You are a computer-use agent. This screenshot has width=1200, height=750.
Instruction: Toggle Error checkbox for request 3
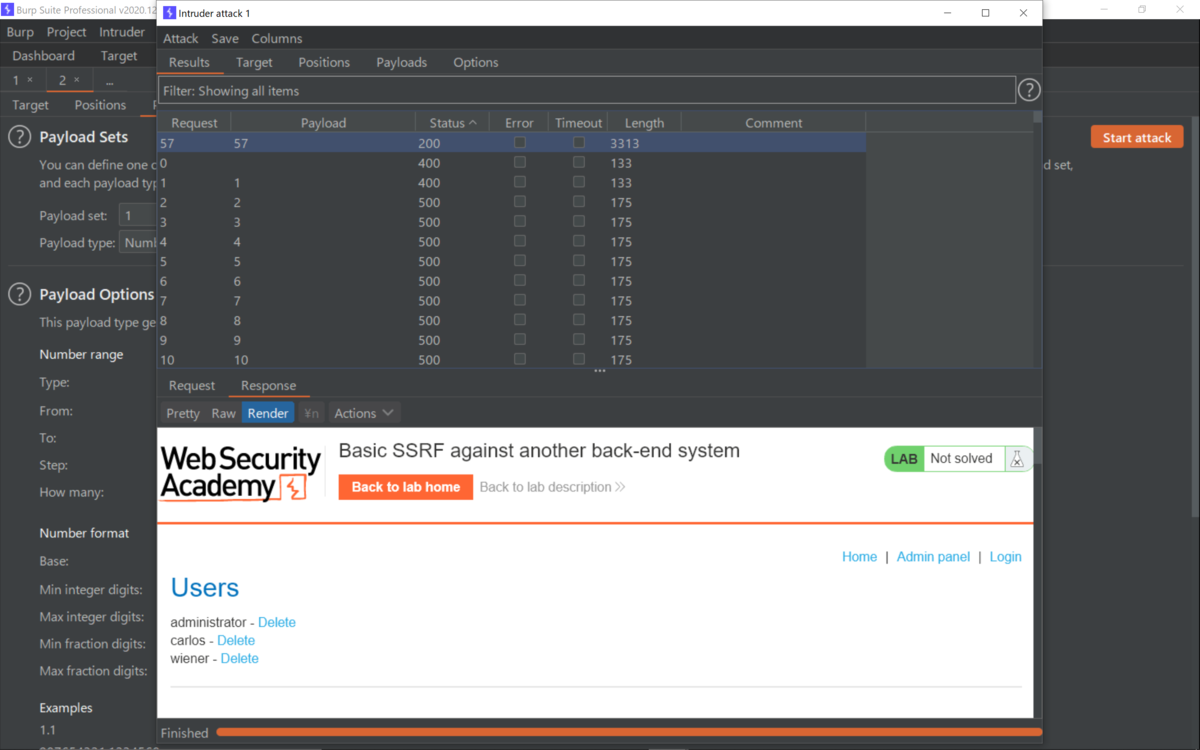519,221
